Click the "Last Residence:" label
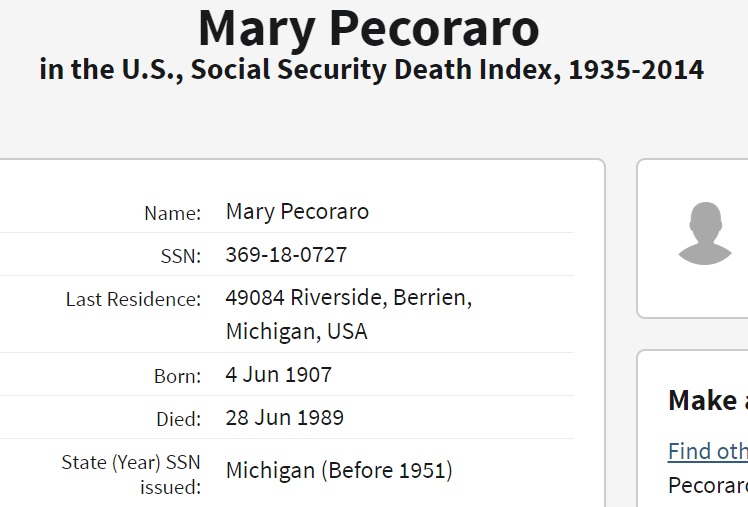This screenshot has width=748, height=507. (133, 299)
